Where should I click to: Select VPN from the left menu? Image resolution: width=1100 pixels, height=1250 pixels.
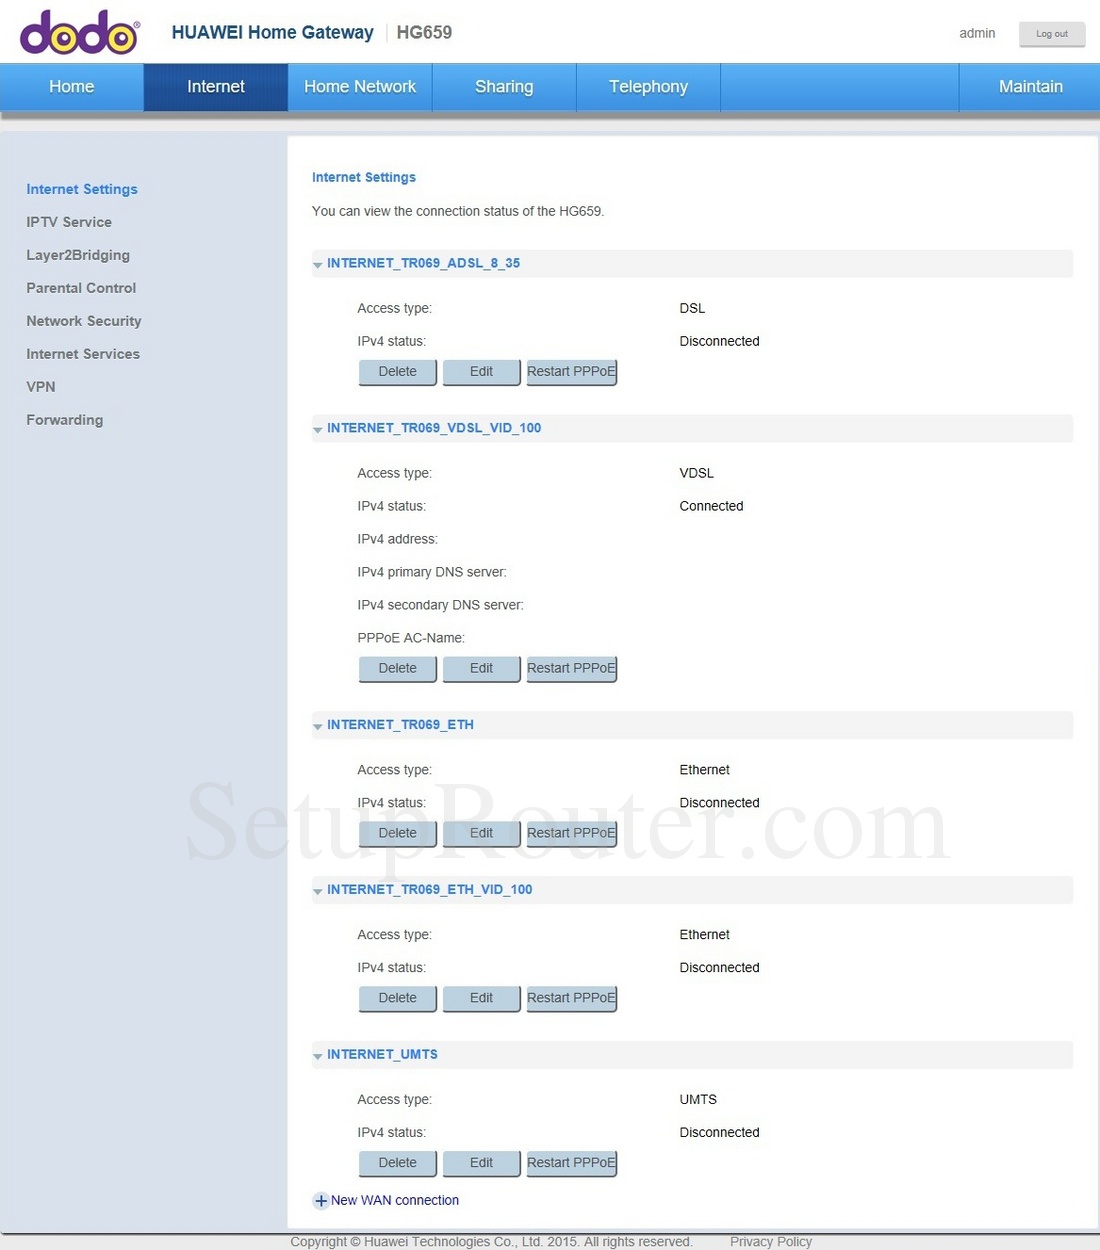tap(41, 387)
